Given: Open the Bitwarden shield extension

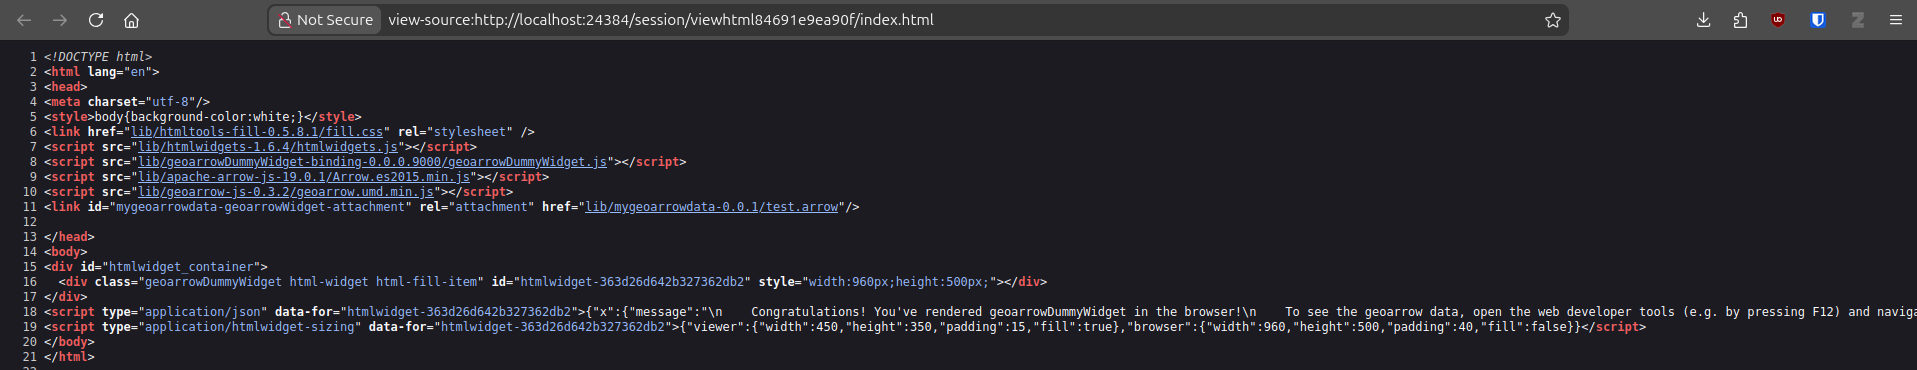Looking at the screenshot, I should tap(1818, 20).
